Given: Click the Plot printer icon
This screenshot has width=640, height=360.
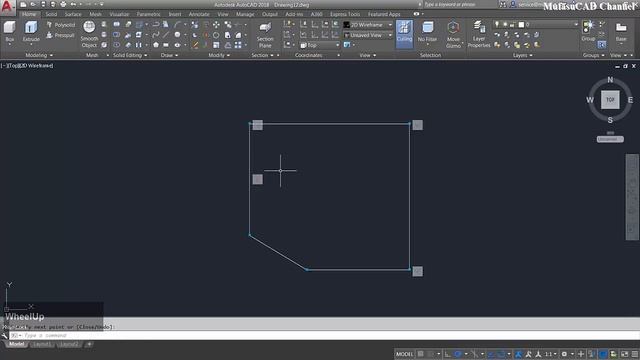Looking at the screenshot, I should tap(63, 4).
